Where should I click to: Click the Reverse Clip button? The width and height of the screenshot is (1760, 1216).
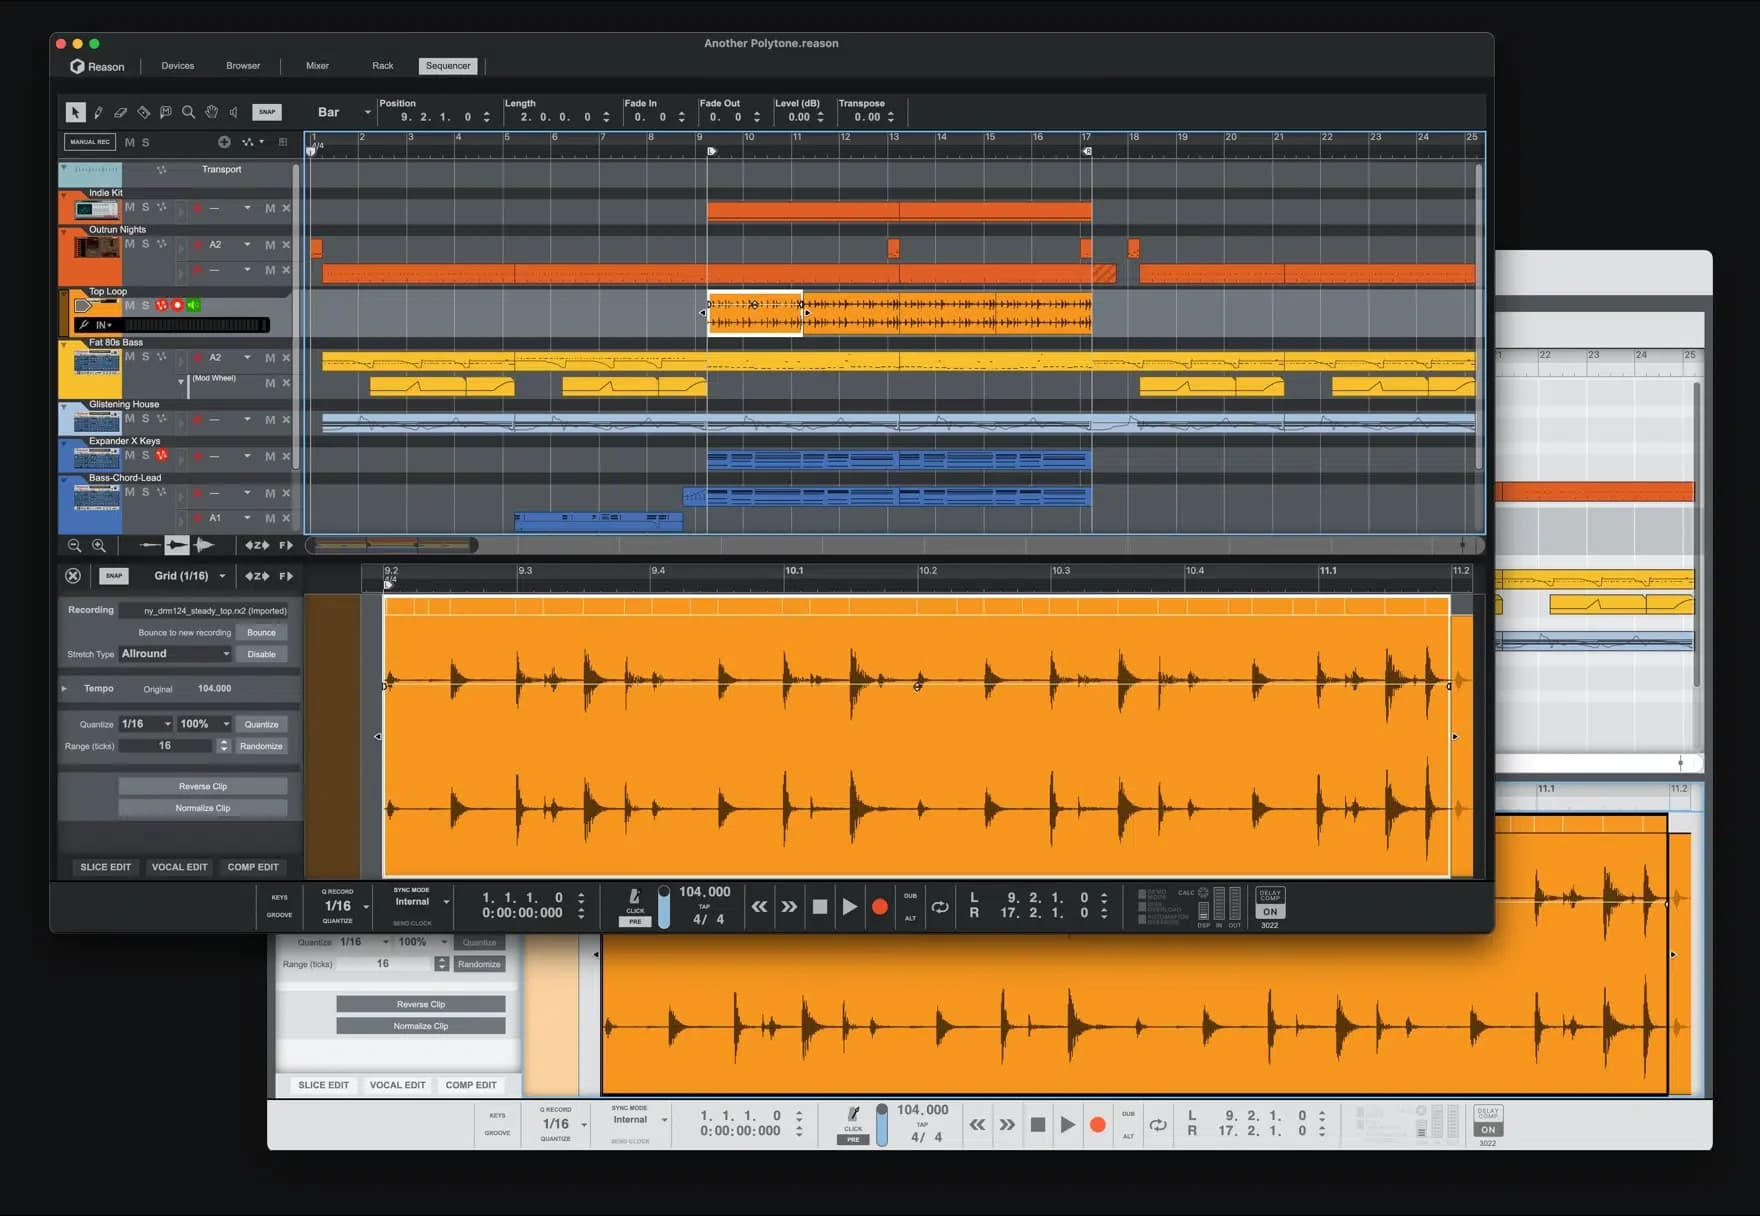coord(202,786)
